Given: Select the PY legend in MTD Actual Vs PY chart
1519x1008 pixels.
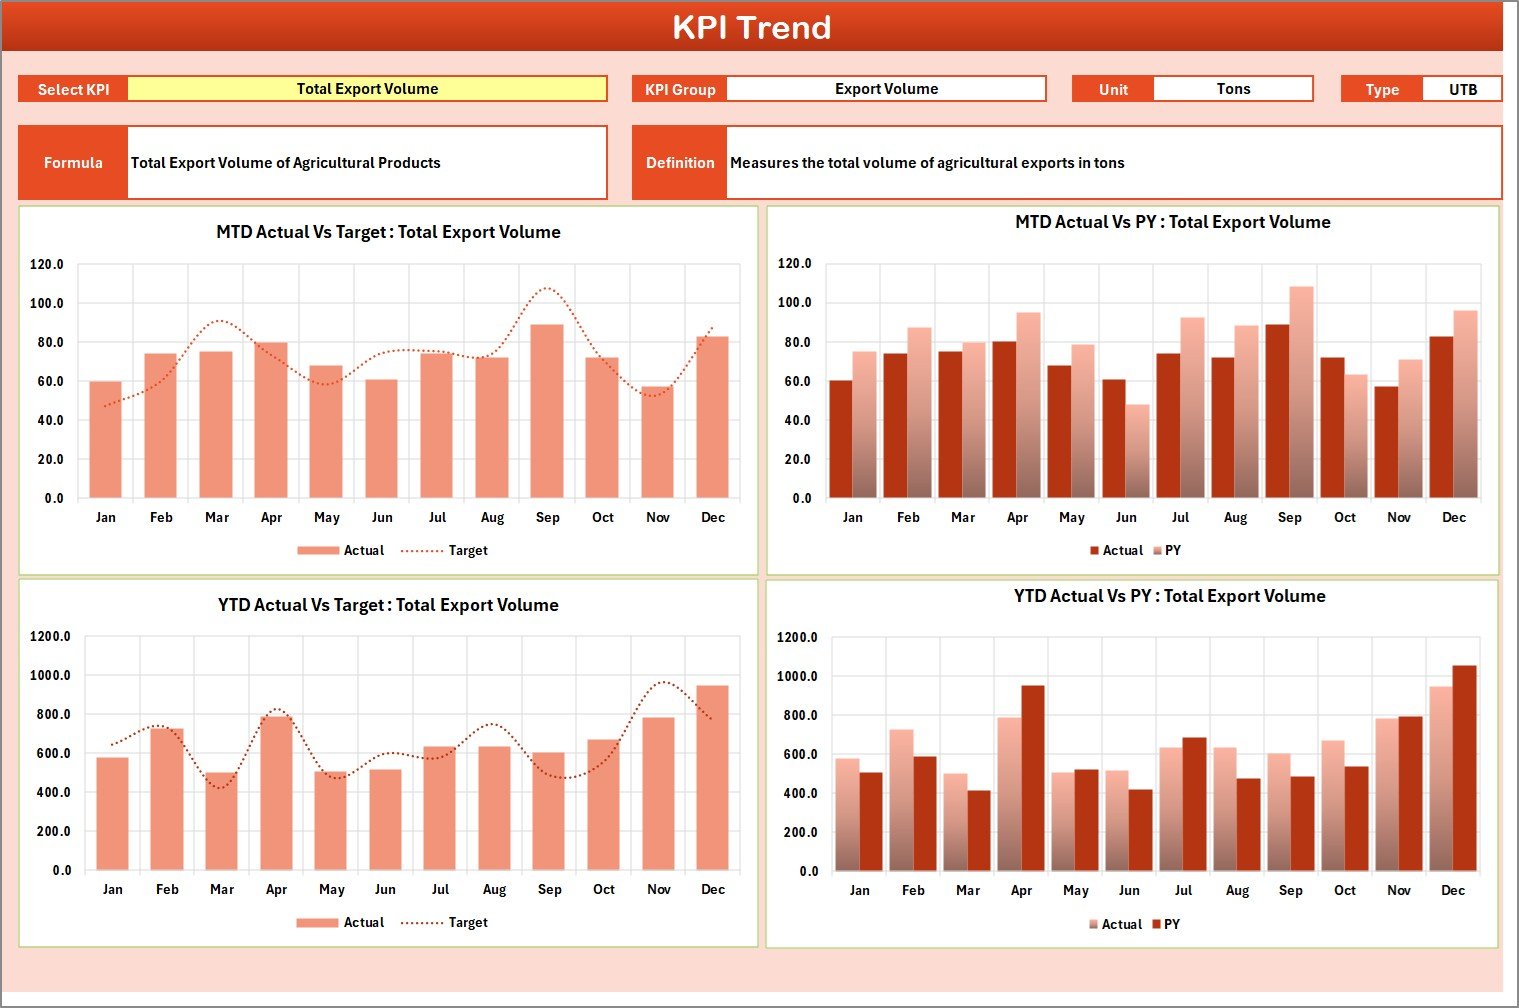Looking at the screenshot, I should click(x=1172, y=550).
